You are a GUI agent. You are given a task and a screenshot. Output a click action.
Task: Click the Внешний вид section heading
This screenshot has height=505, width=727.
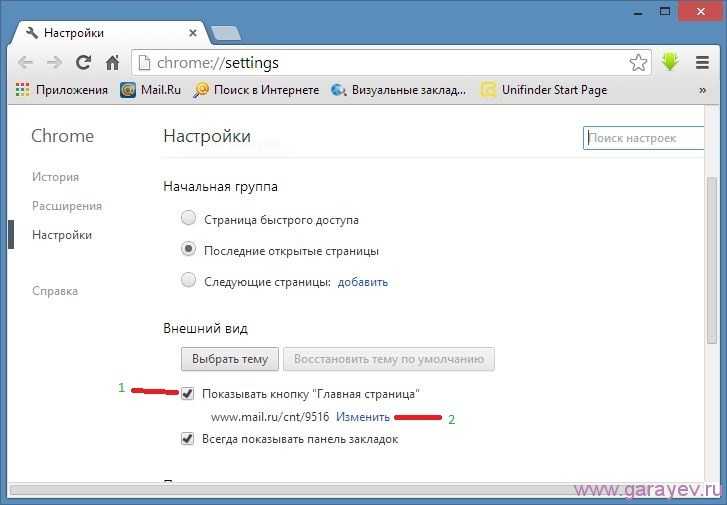(x=205, y=328)
